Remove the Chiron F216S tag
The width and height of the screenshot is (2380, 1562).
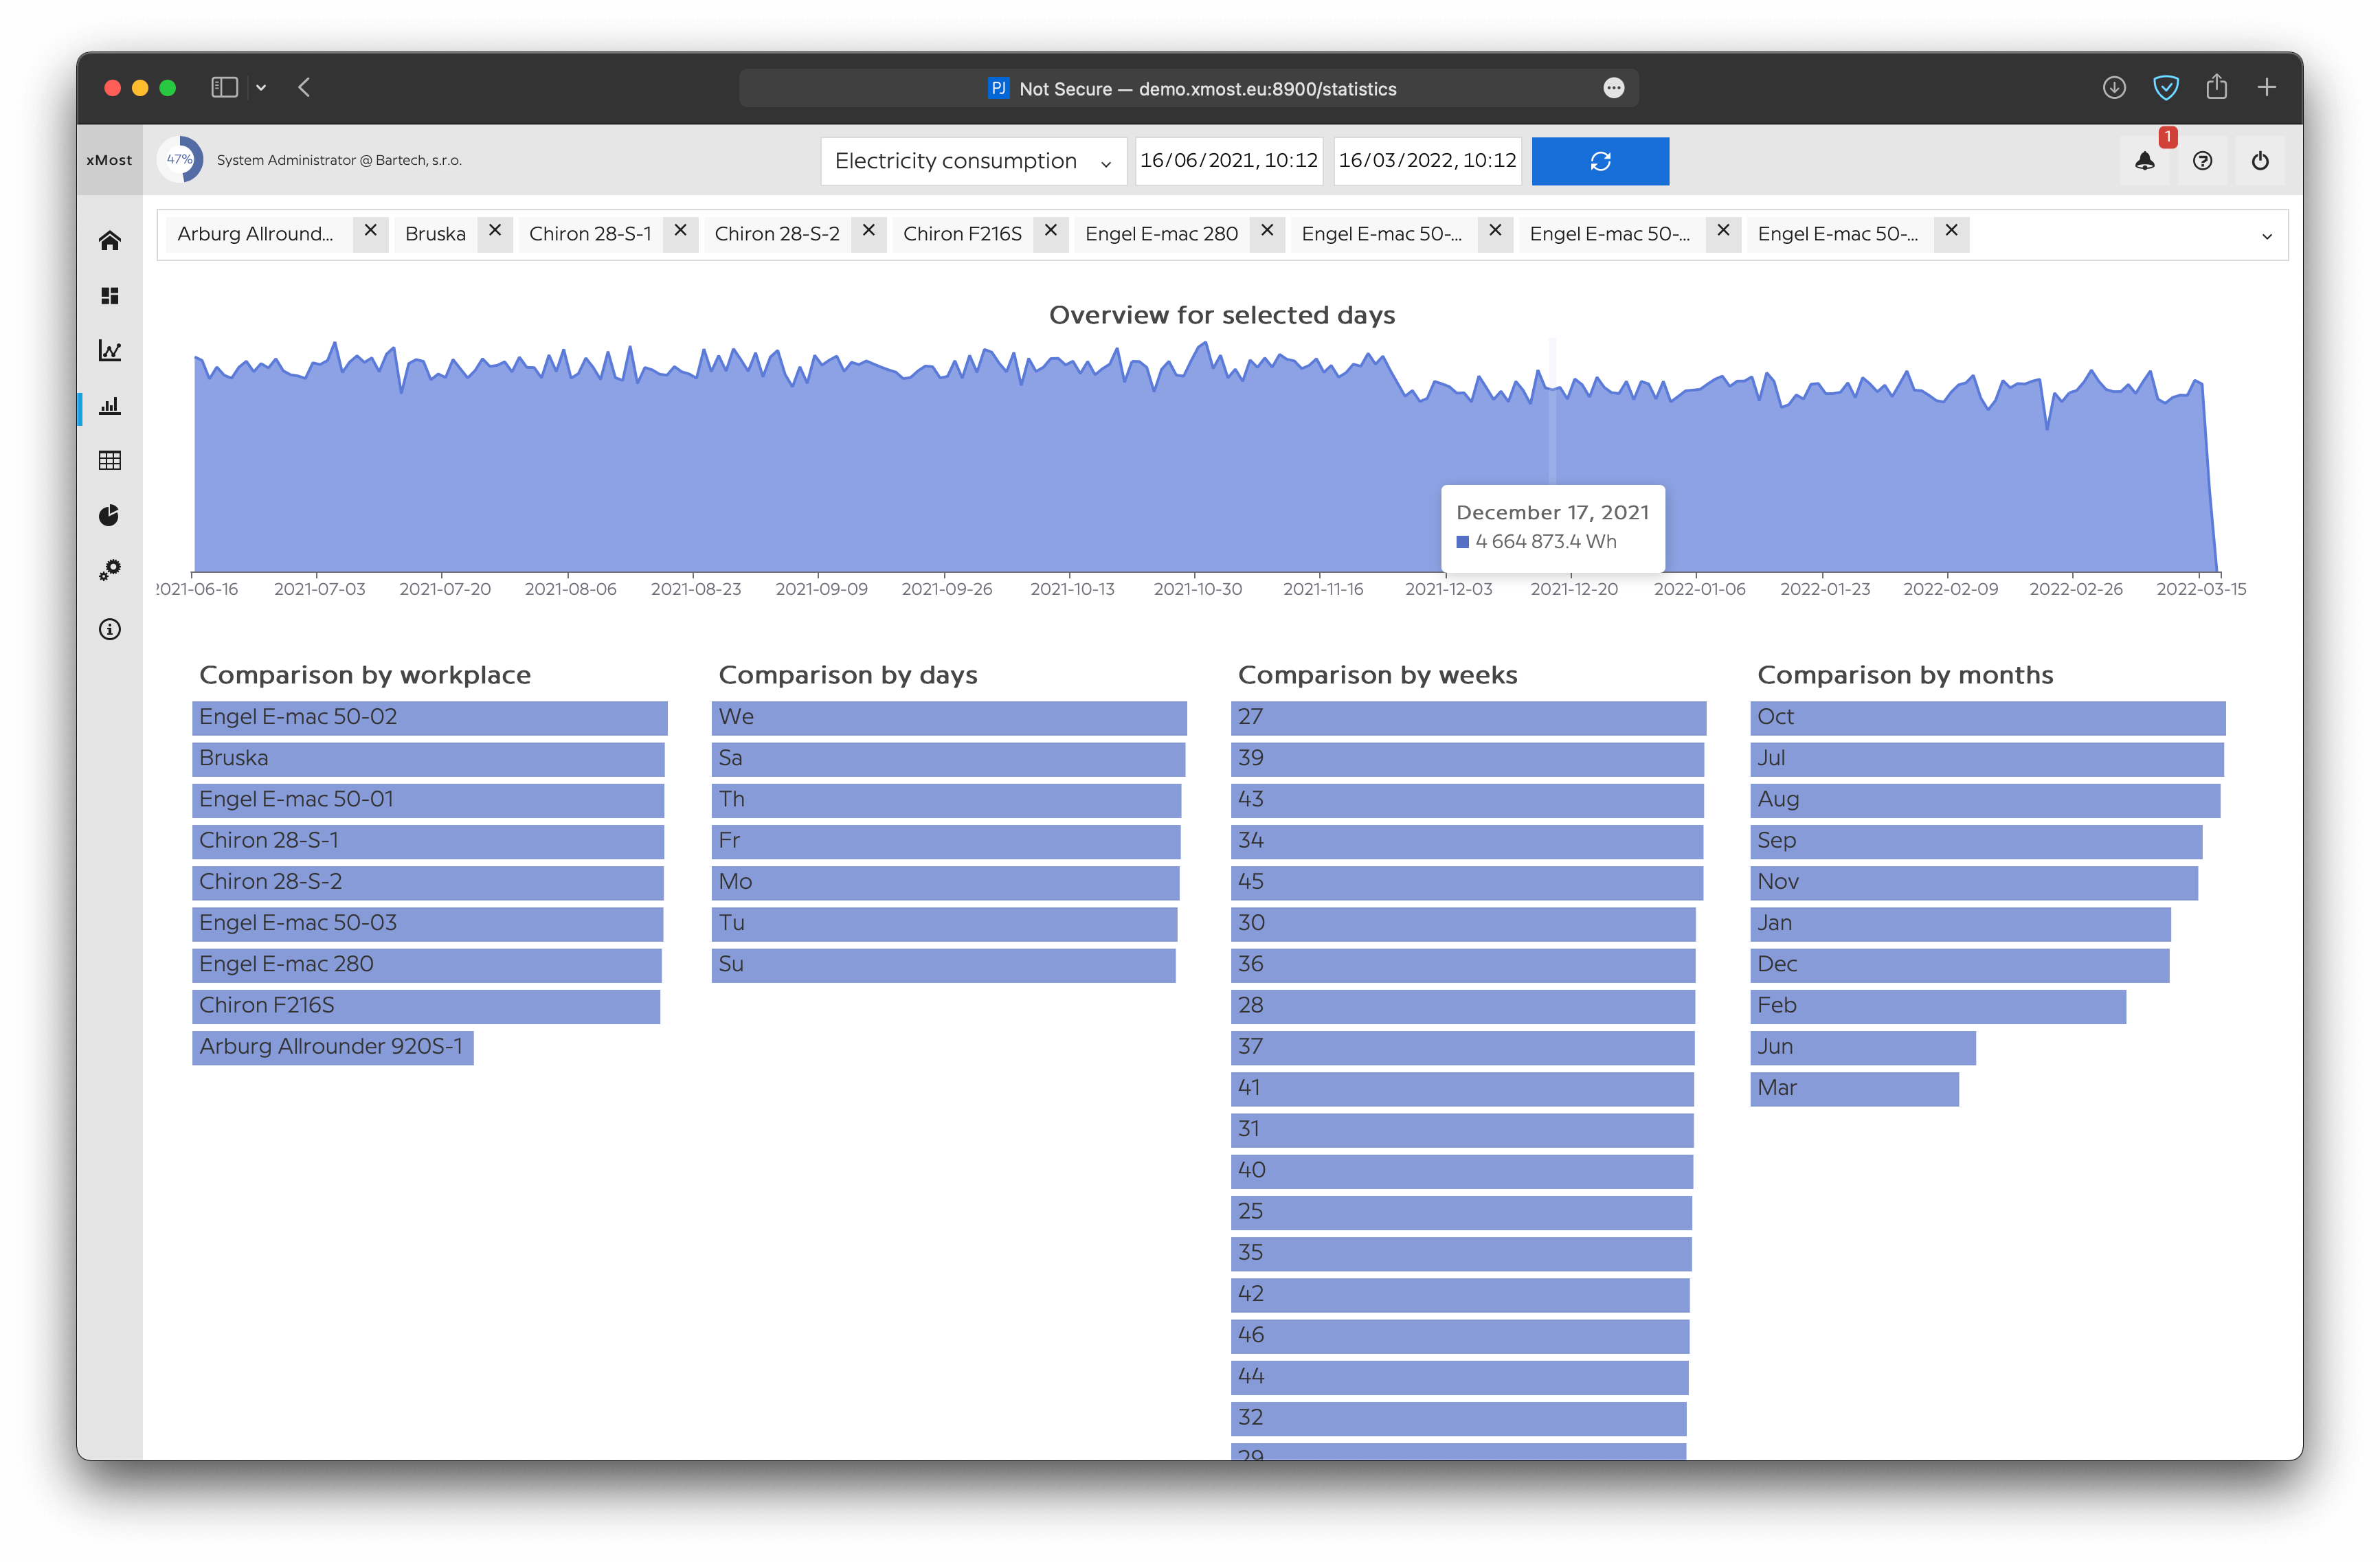click(x=1050, y=231)
